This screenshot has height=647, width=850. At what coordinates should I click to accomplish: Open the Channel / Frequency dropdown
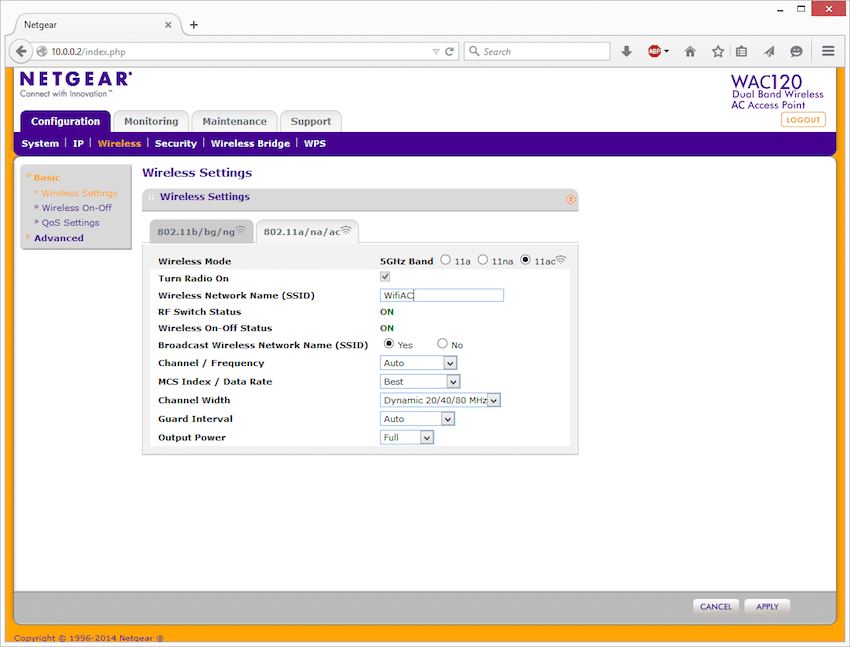(x=418, y=363)
